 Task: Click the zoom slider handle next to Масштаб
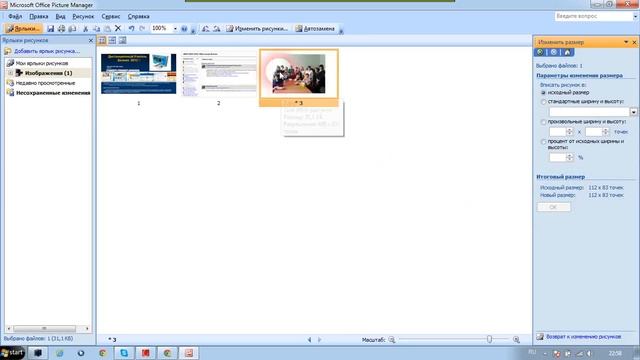pyautogui.click(x=489, y=339)
